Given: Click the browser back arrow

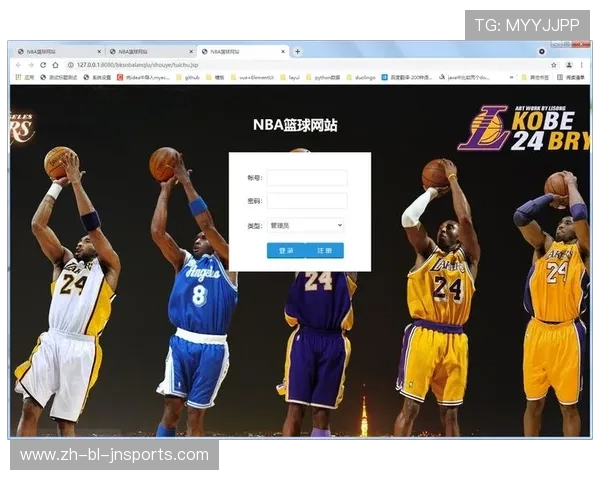Looking at the screenshot, I should pos(18,65).
